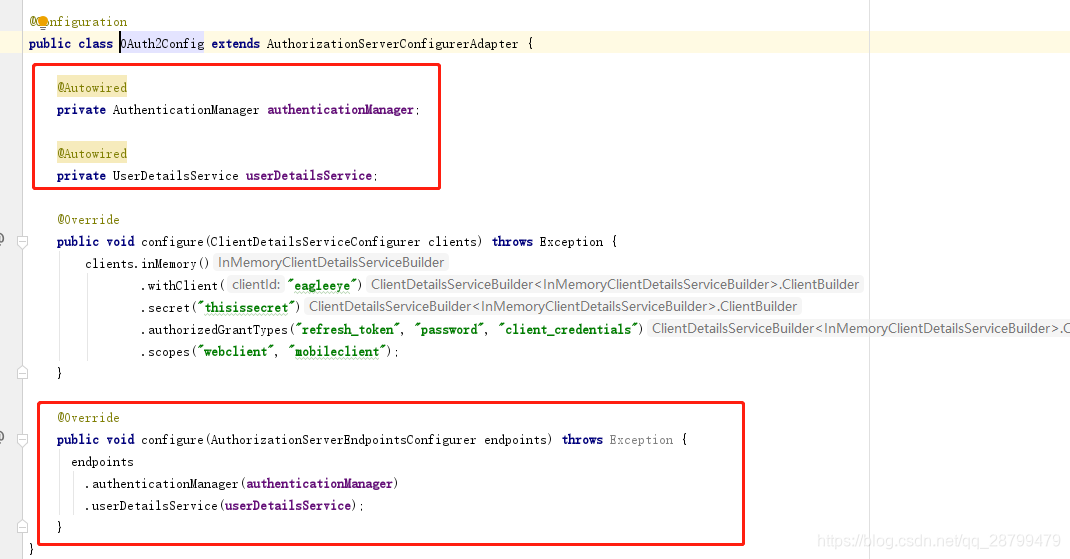Click the "eagleeye" string literal
The height and width of the screenshot is (559, 1070).
coord(323,285)
